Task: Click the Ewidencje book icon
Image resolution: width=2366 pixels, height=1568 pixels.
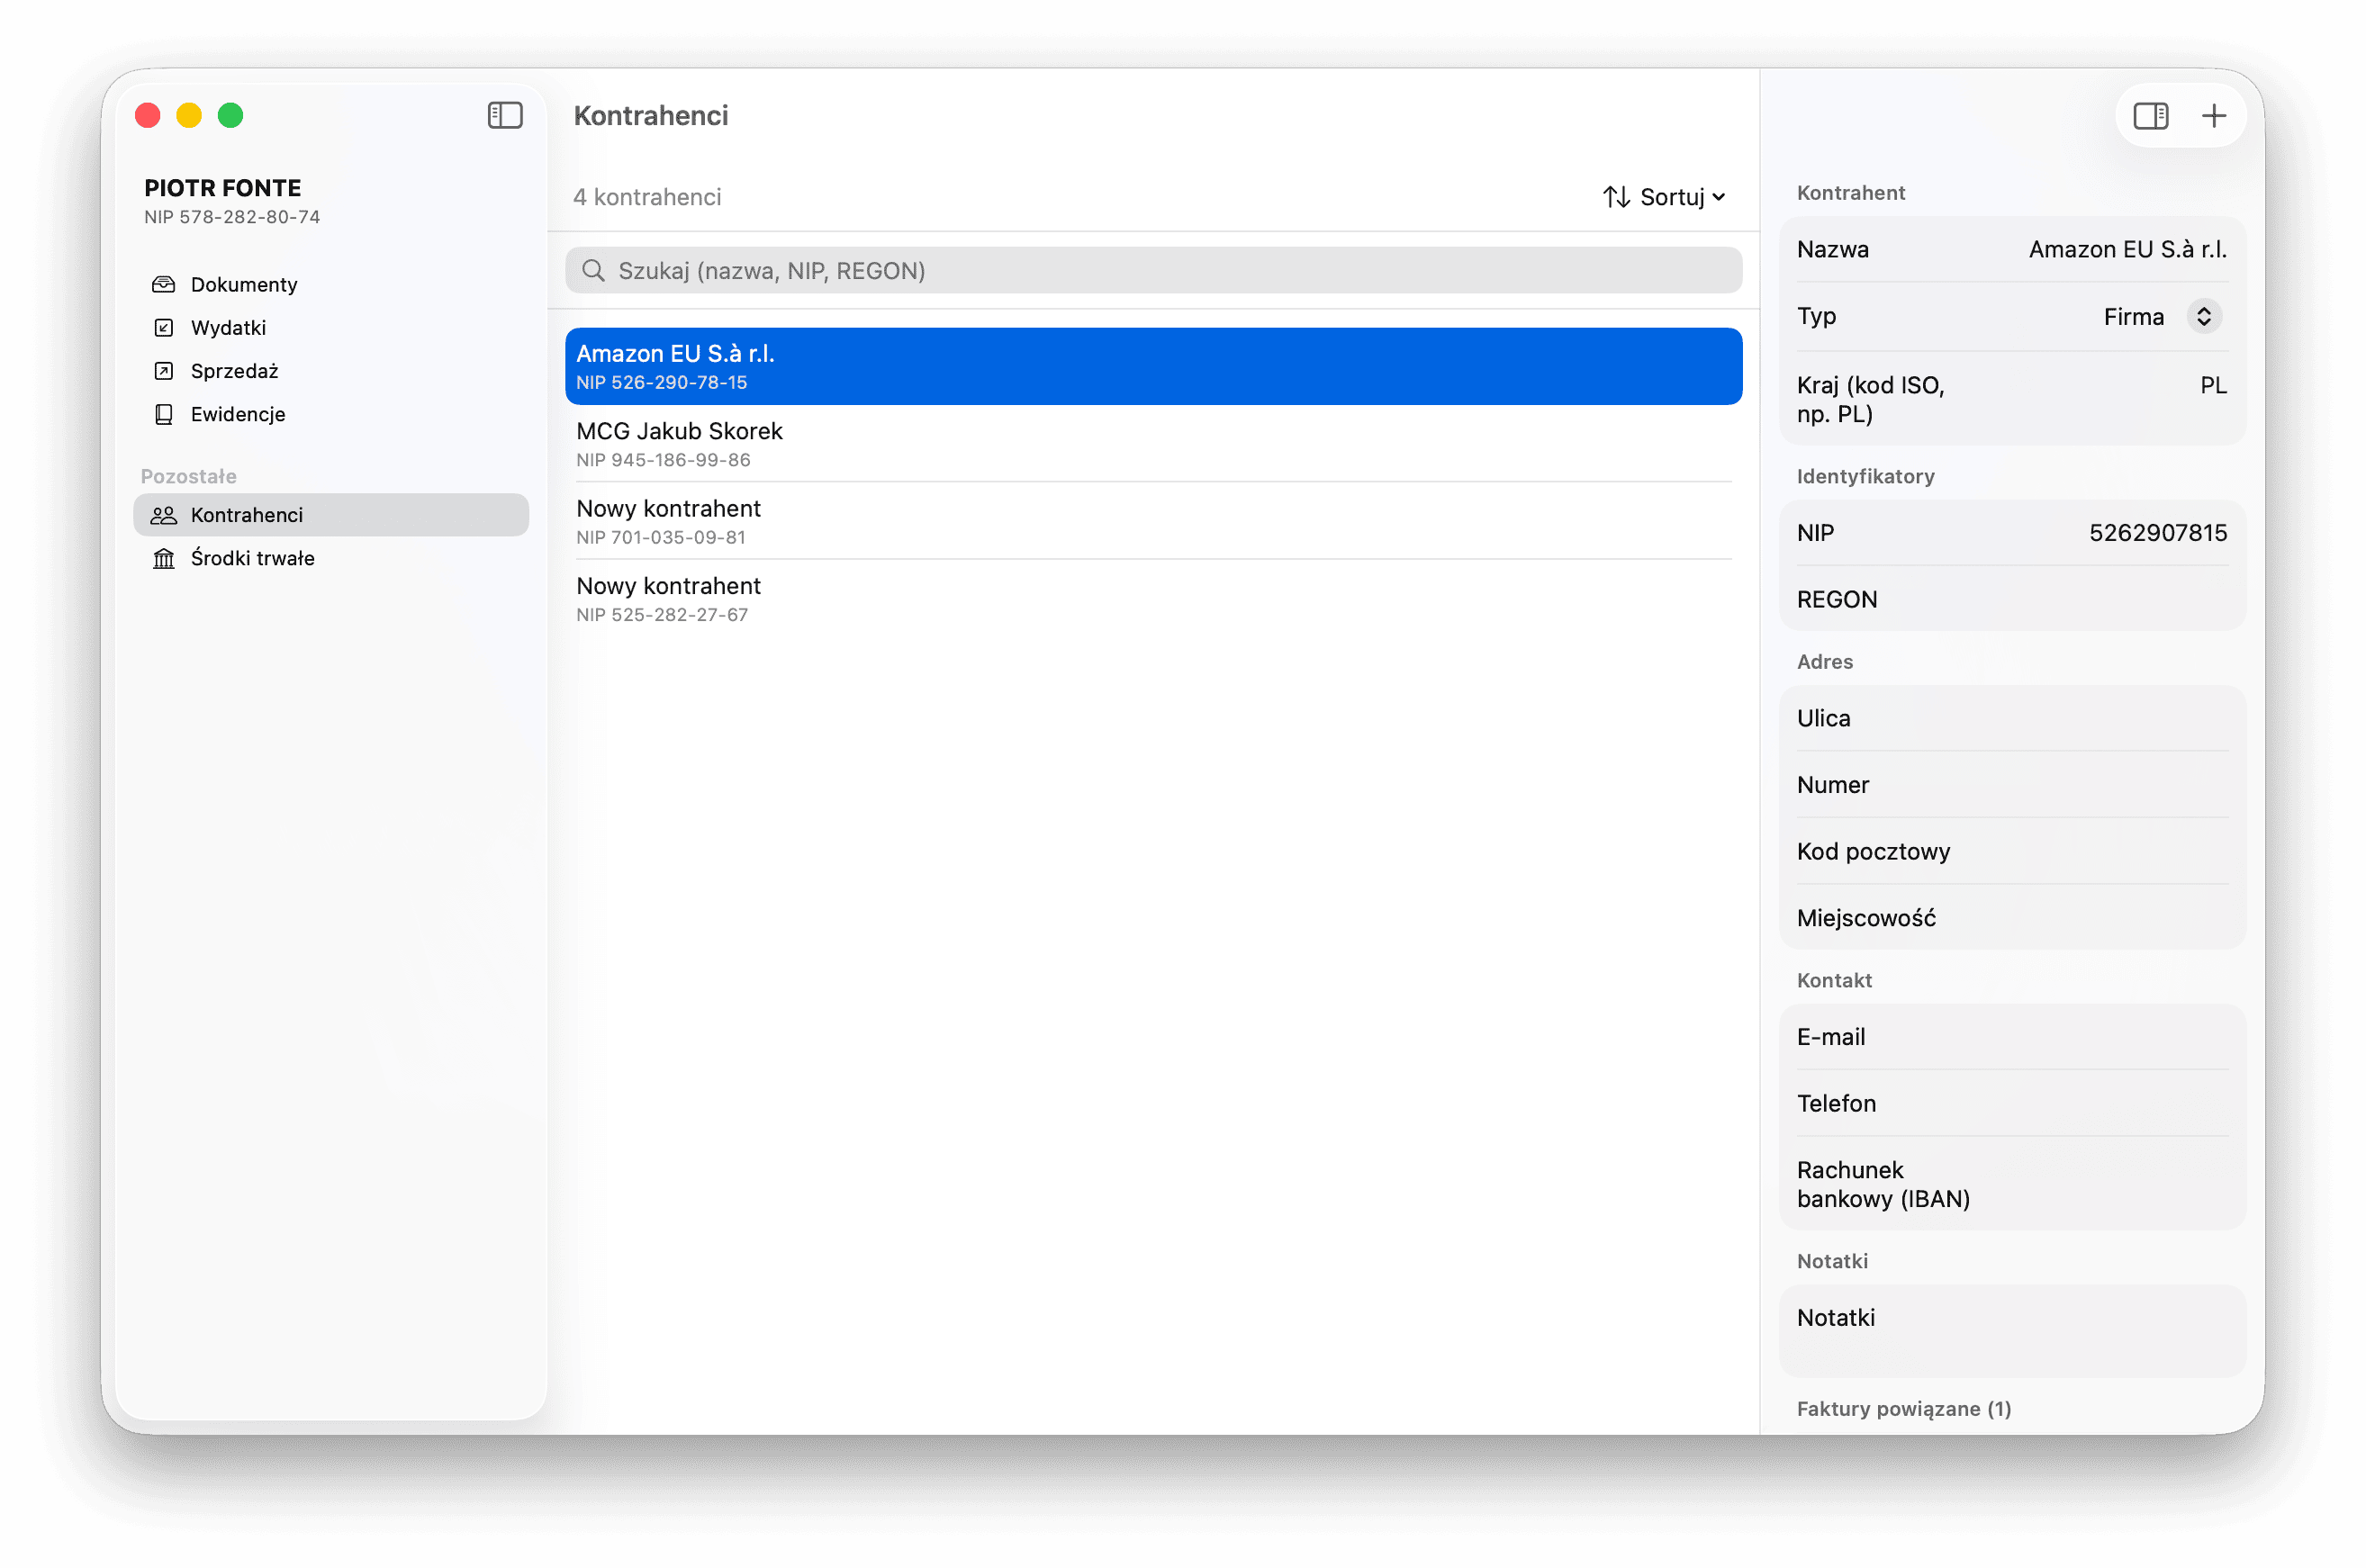Action: coord(163,414)
